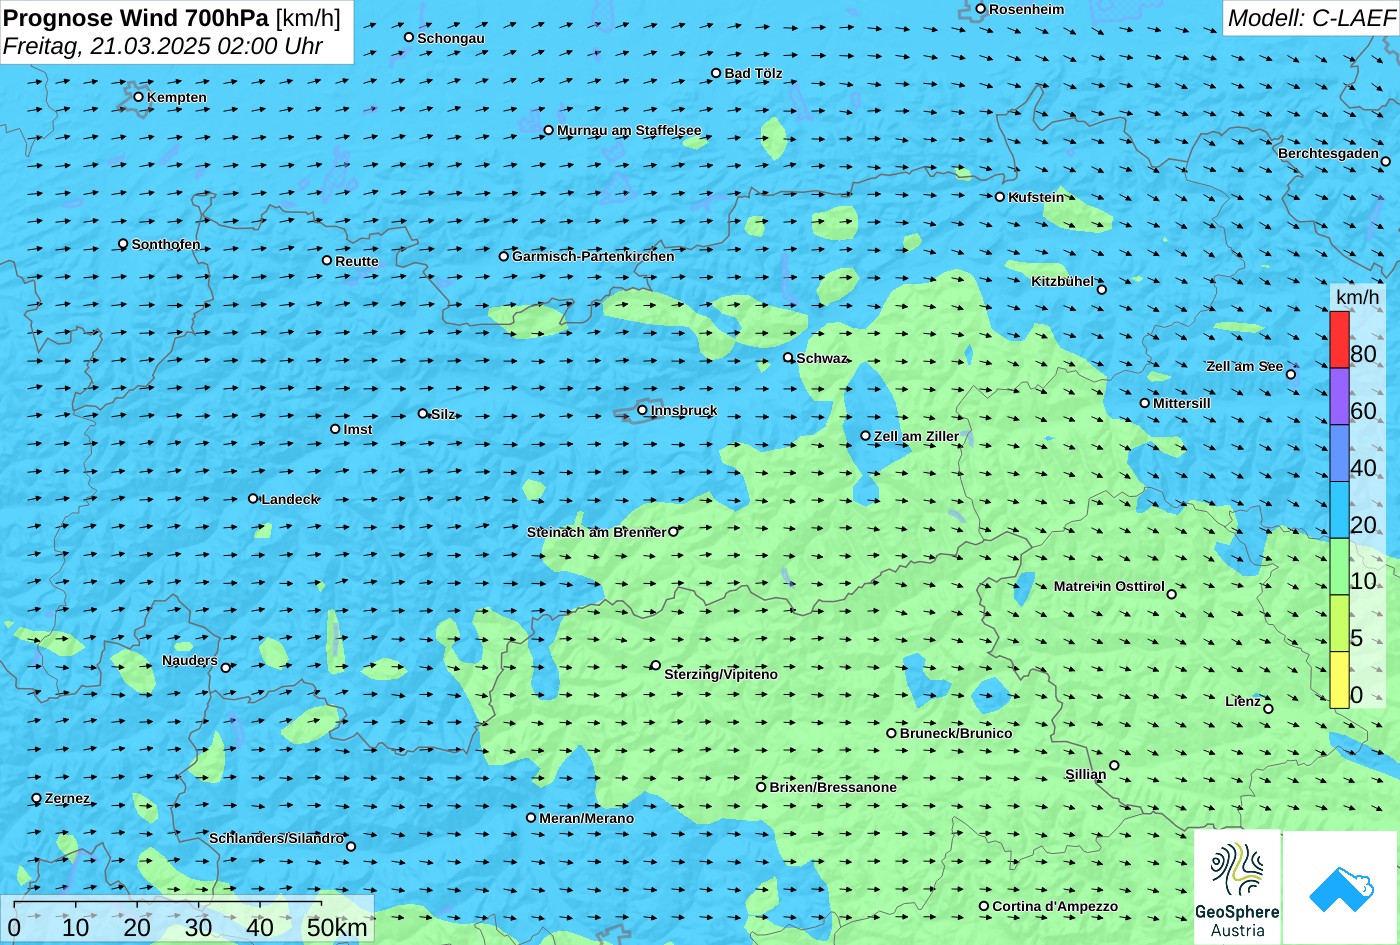This screenshot has width=1400, height=945.
Task: Click the Imst label
Action: pos(358,429)
